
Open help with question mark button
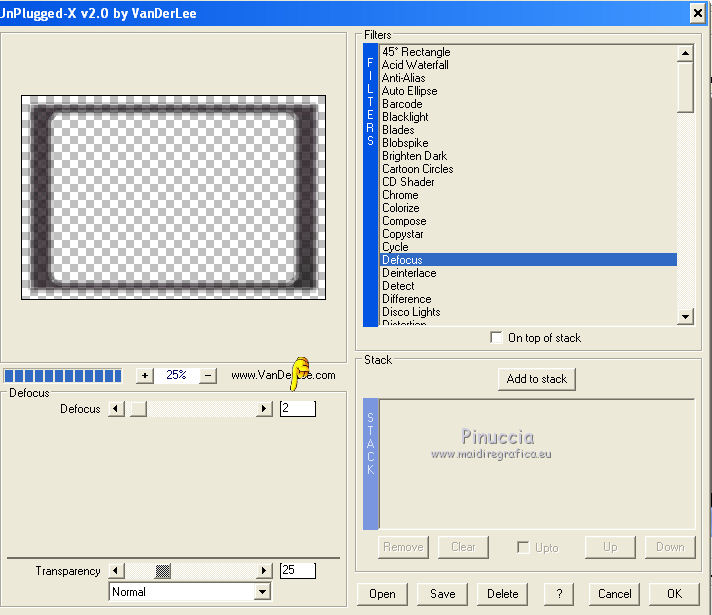tap(559, 594)
